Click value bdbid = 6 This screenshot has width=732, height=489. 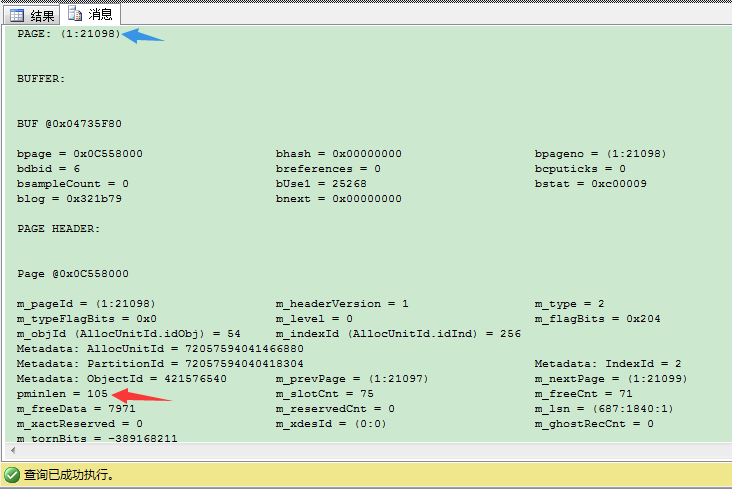[49, 169]
